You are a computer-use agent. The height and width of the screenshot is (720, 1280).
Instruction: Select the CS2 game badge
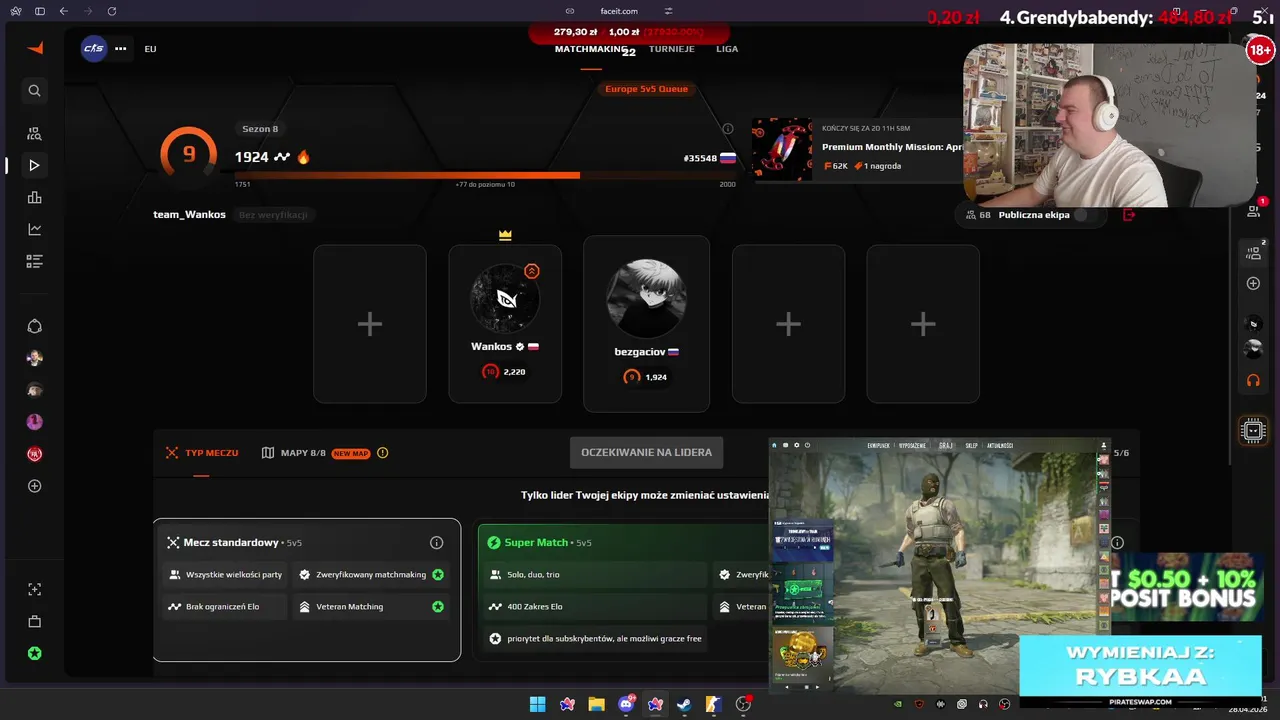pos(94,48)
